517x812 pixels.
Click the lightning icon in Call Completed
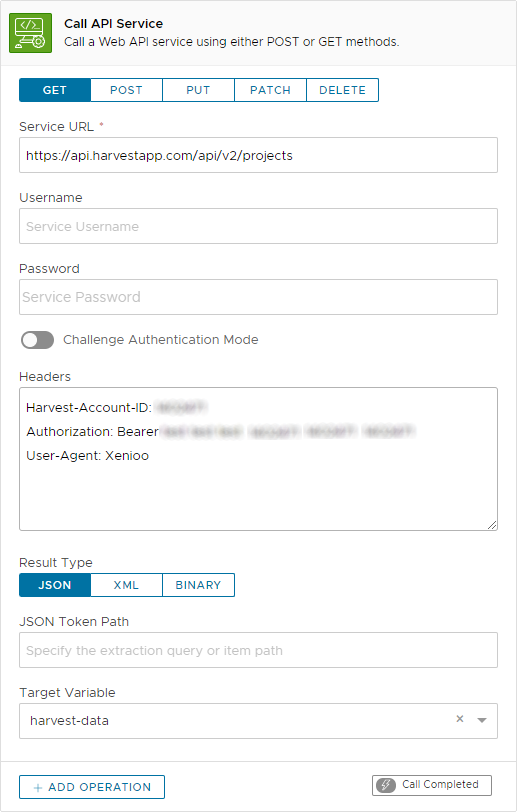(x=386, y=785)
